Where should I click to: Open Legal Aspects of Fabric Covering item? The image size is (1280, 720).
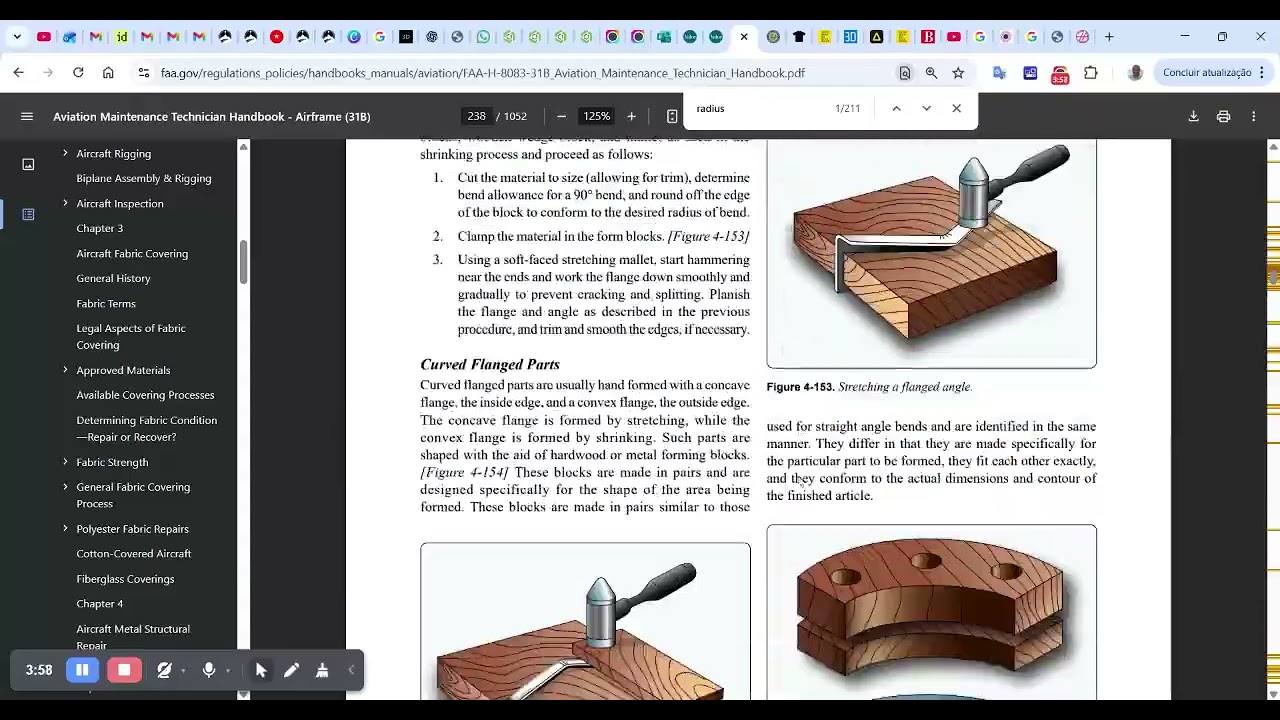click(x=131, y=336)
